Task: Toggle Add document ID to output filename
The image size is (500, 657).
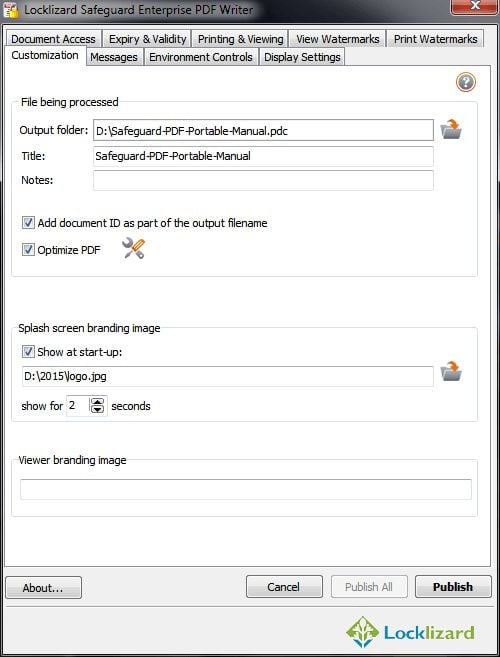Action: point(28,223)
